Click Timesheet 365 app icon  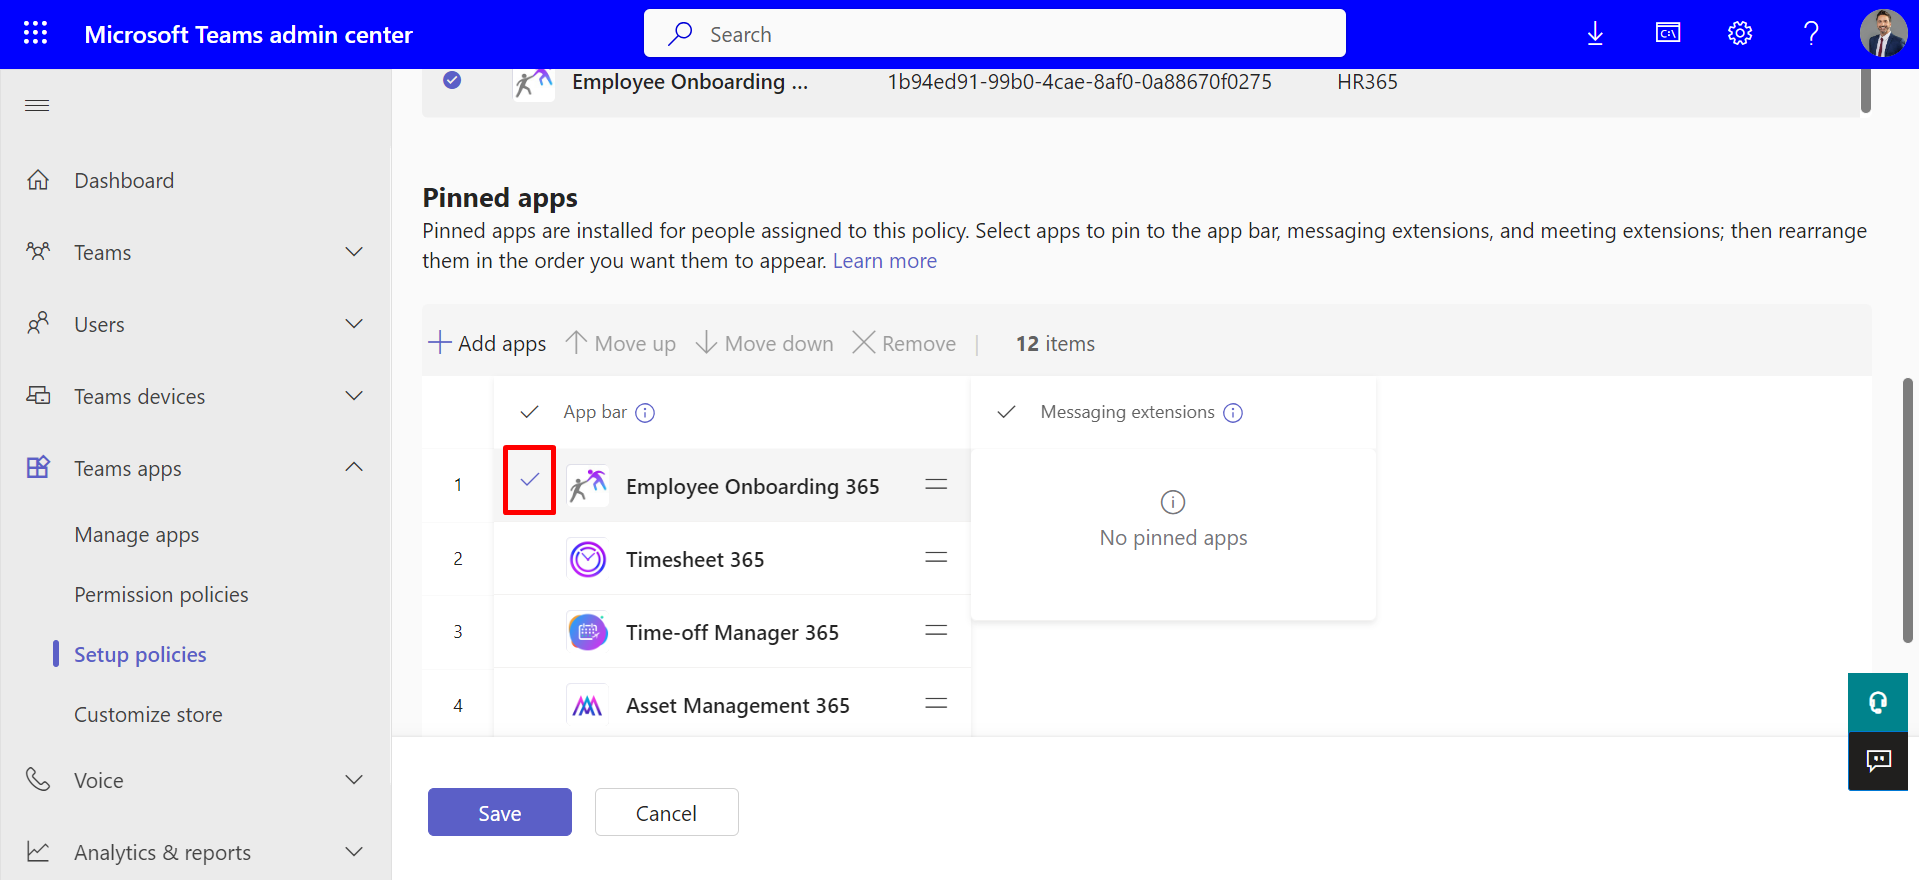pos(588,559)
